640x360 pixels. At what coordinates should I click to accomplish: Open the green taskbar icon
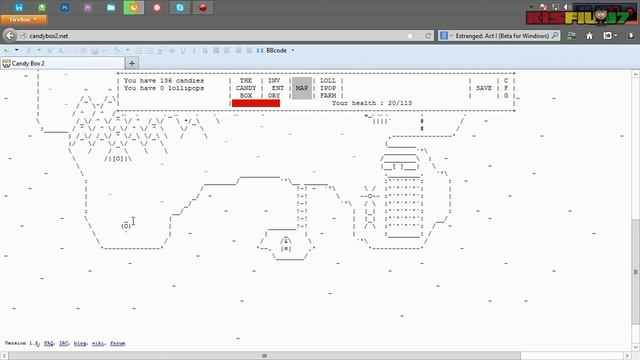coord(42,7)
